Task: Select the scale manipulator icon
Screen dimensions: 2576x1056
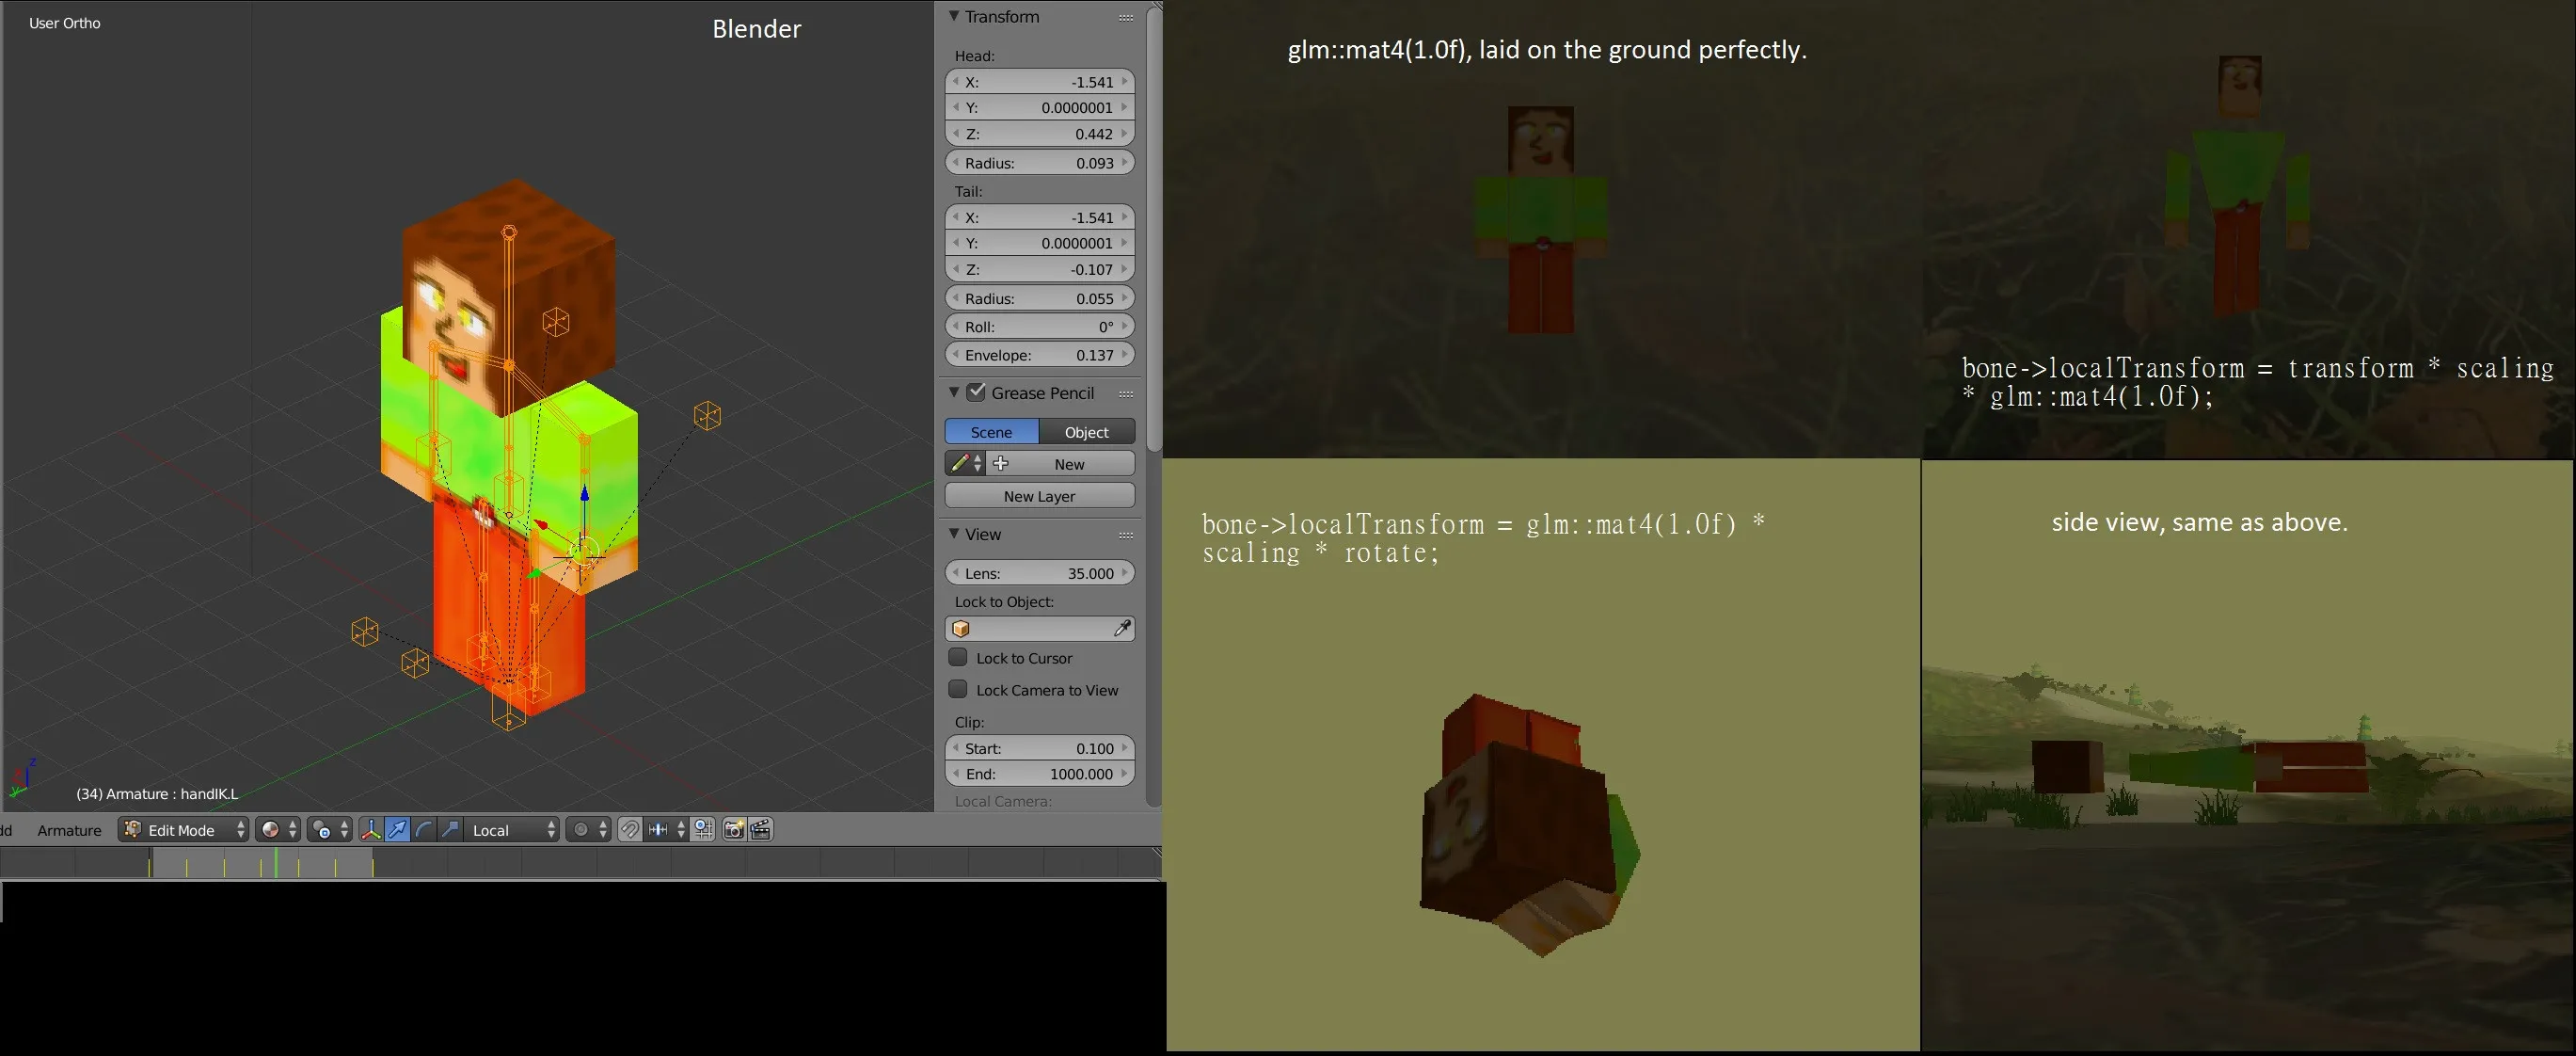Action: pyautogui.click(x=450, y=830)
